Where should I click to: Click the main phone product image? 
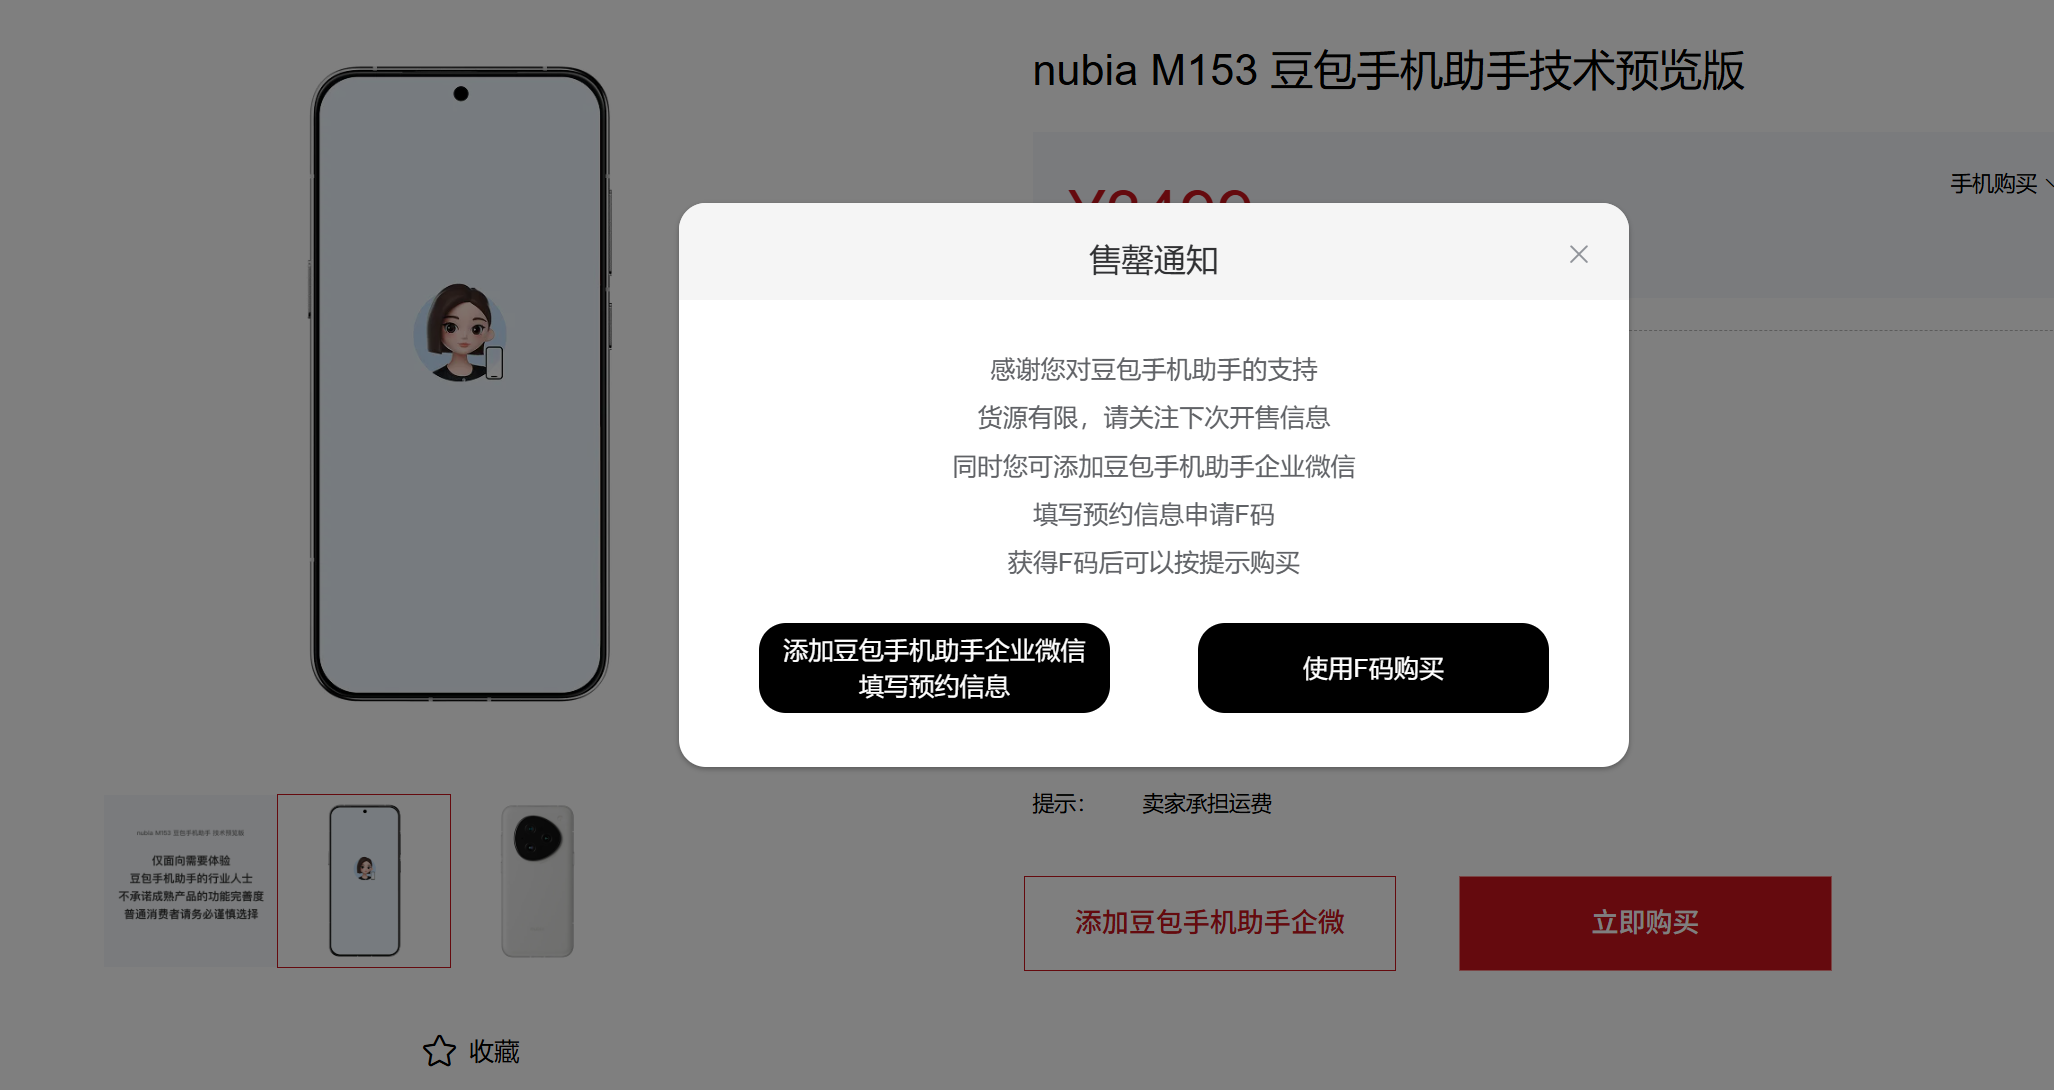click(x=460, y=384)
